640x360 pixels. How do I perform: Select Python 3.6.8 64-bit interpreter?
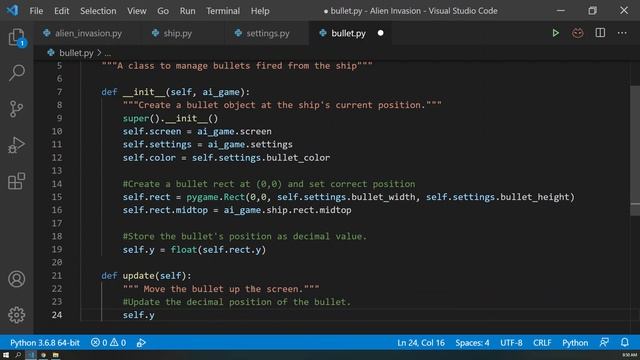point(45,342)
